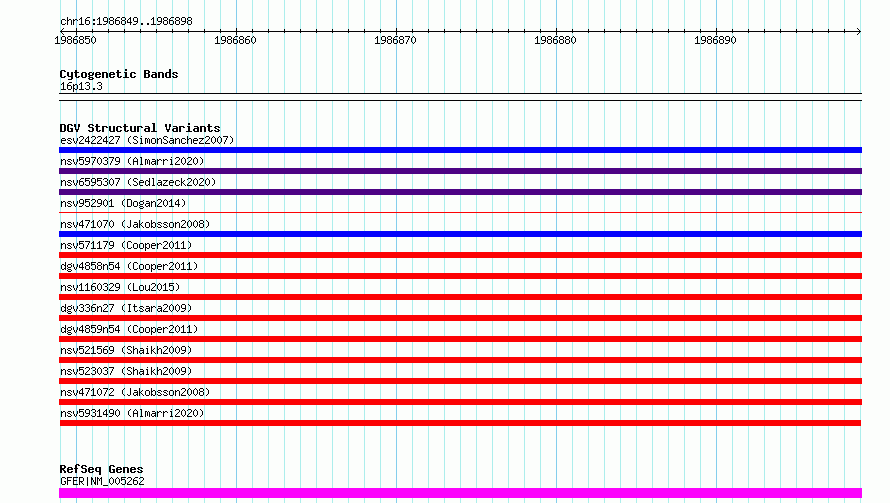Select the magenta GFER gene bar

(x=460, y=493)
